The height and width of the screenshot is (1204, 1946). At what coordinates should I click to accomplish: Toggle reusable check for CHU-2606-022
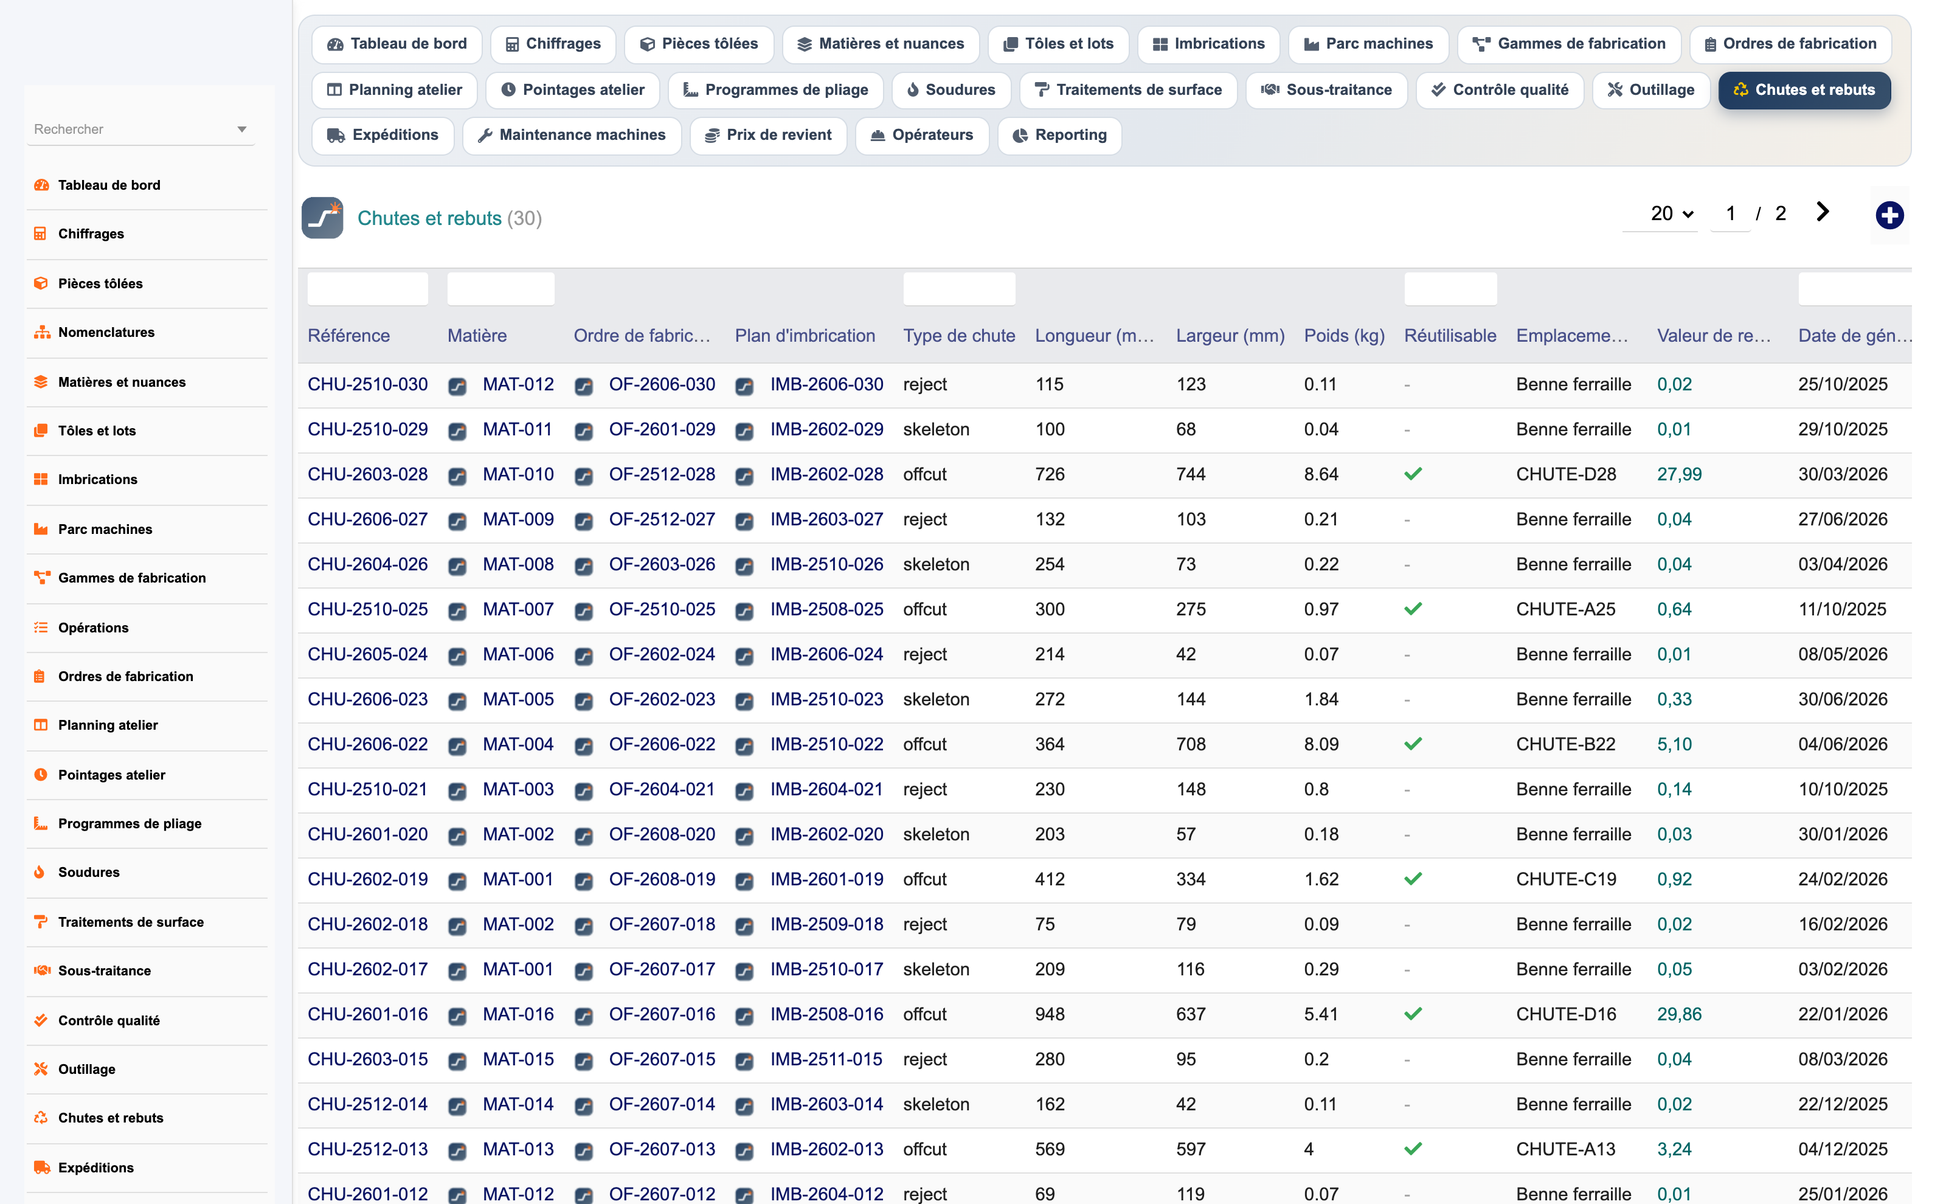(x=1413, y=744)
